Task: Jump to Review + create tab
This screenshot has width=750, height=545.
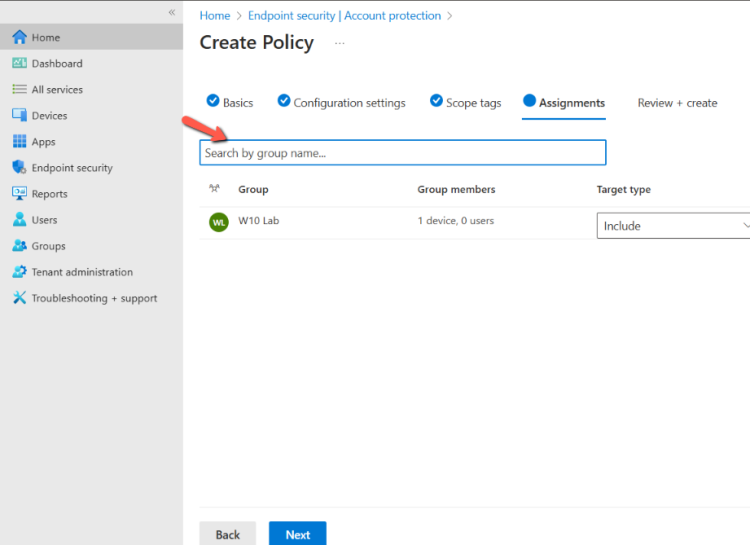Action: (x=677, y=102)
